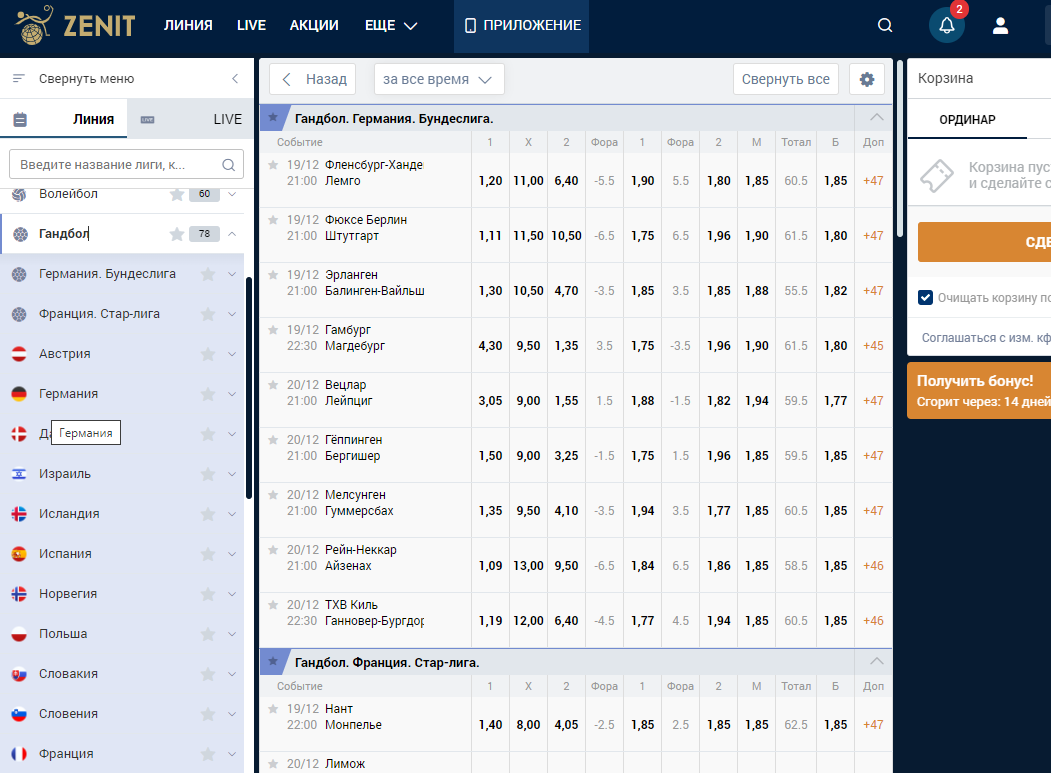Open notifications bell icon
Image resolution: width=1051 pixels, height=773 pixels.
coord(946,25)
